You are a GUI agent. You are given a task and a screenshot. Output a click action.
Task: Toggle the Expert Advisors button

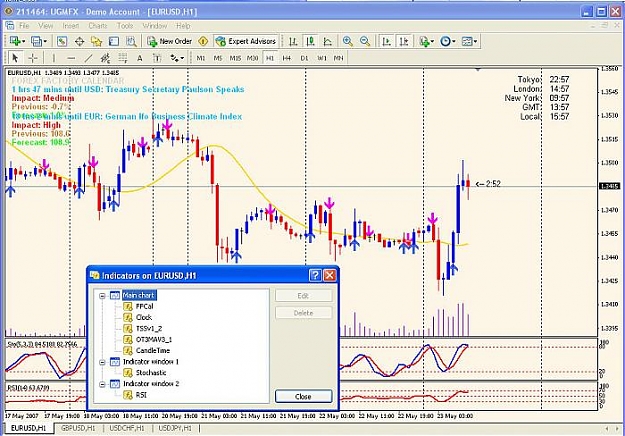[x=246, y=41]
